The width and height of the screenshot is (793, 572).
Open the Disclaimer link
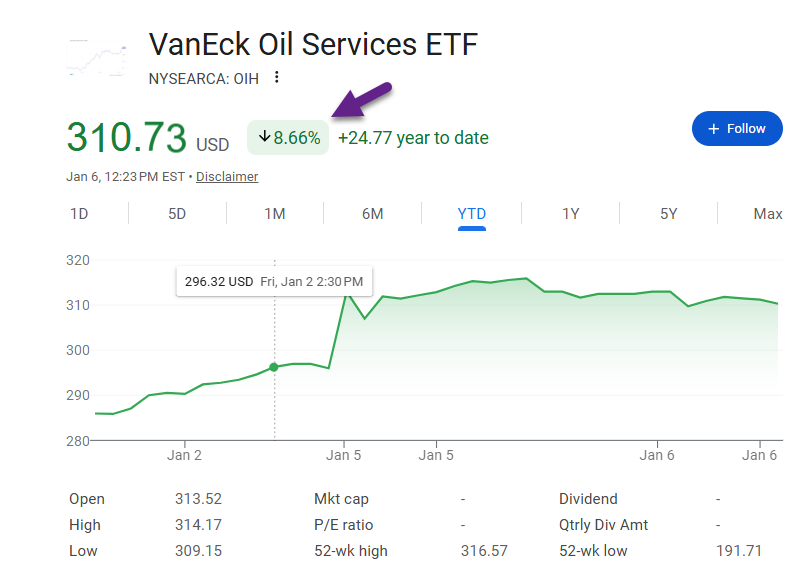[227, 177]
